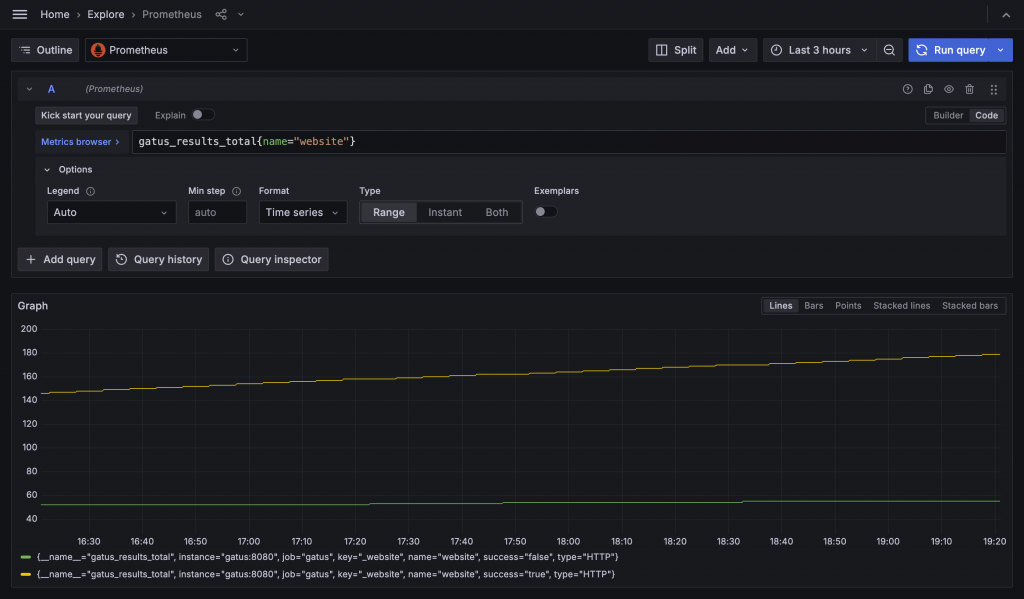This screenshot has width=1024, height=599.
Task: Click the share icon beside Prometheus breadcrumb
Action: [221, 15]
